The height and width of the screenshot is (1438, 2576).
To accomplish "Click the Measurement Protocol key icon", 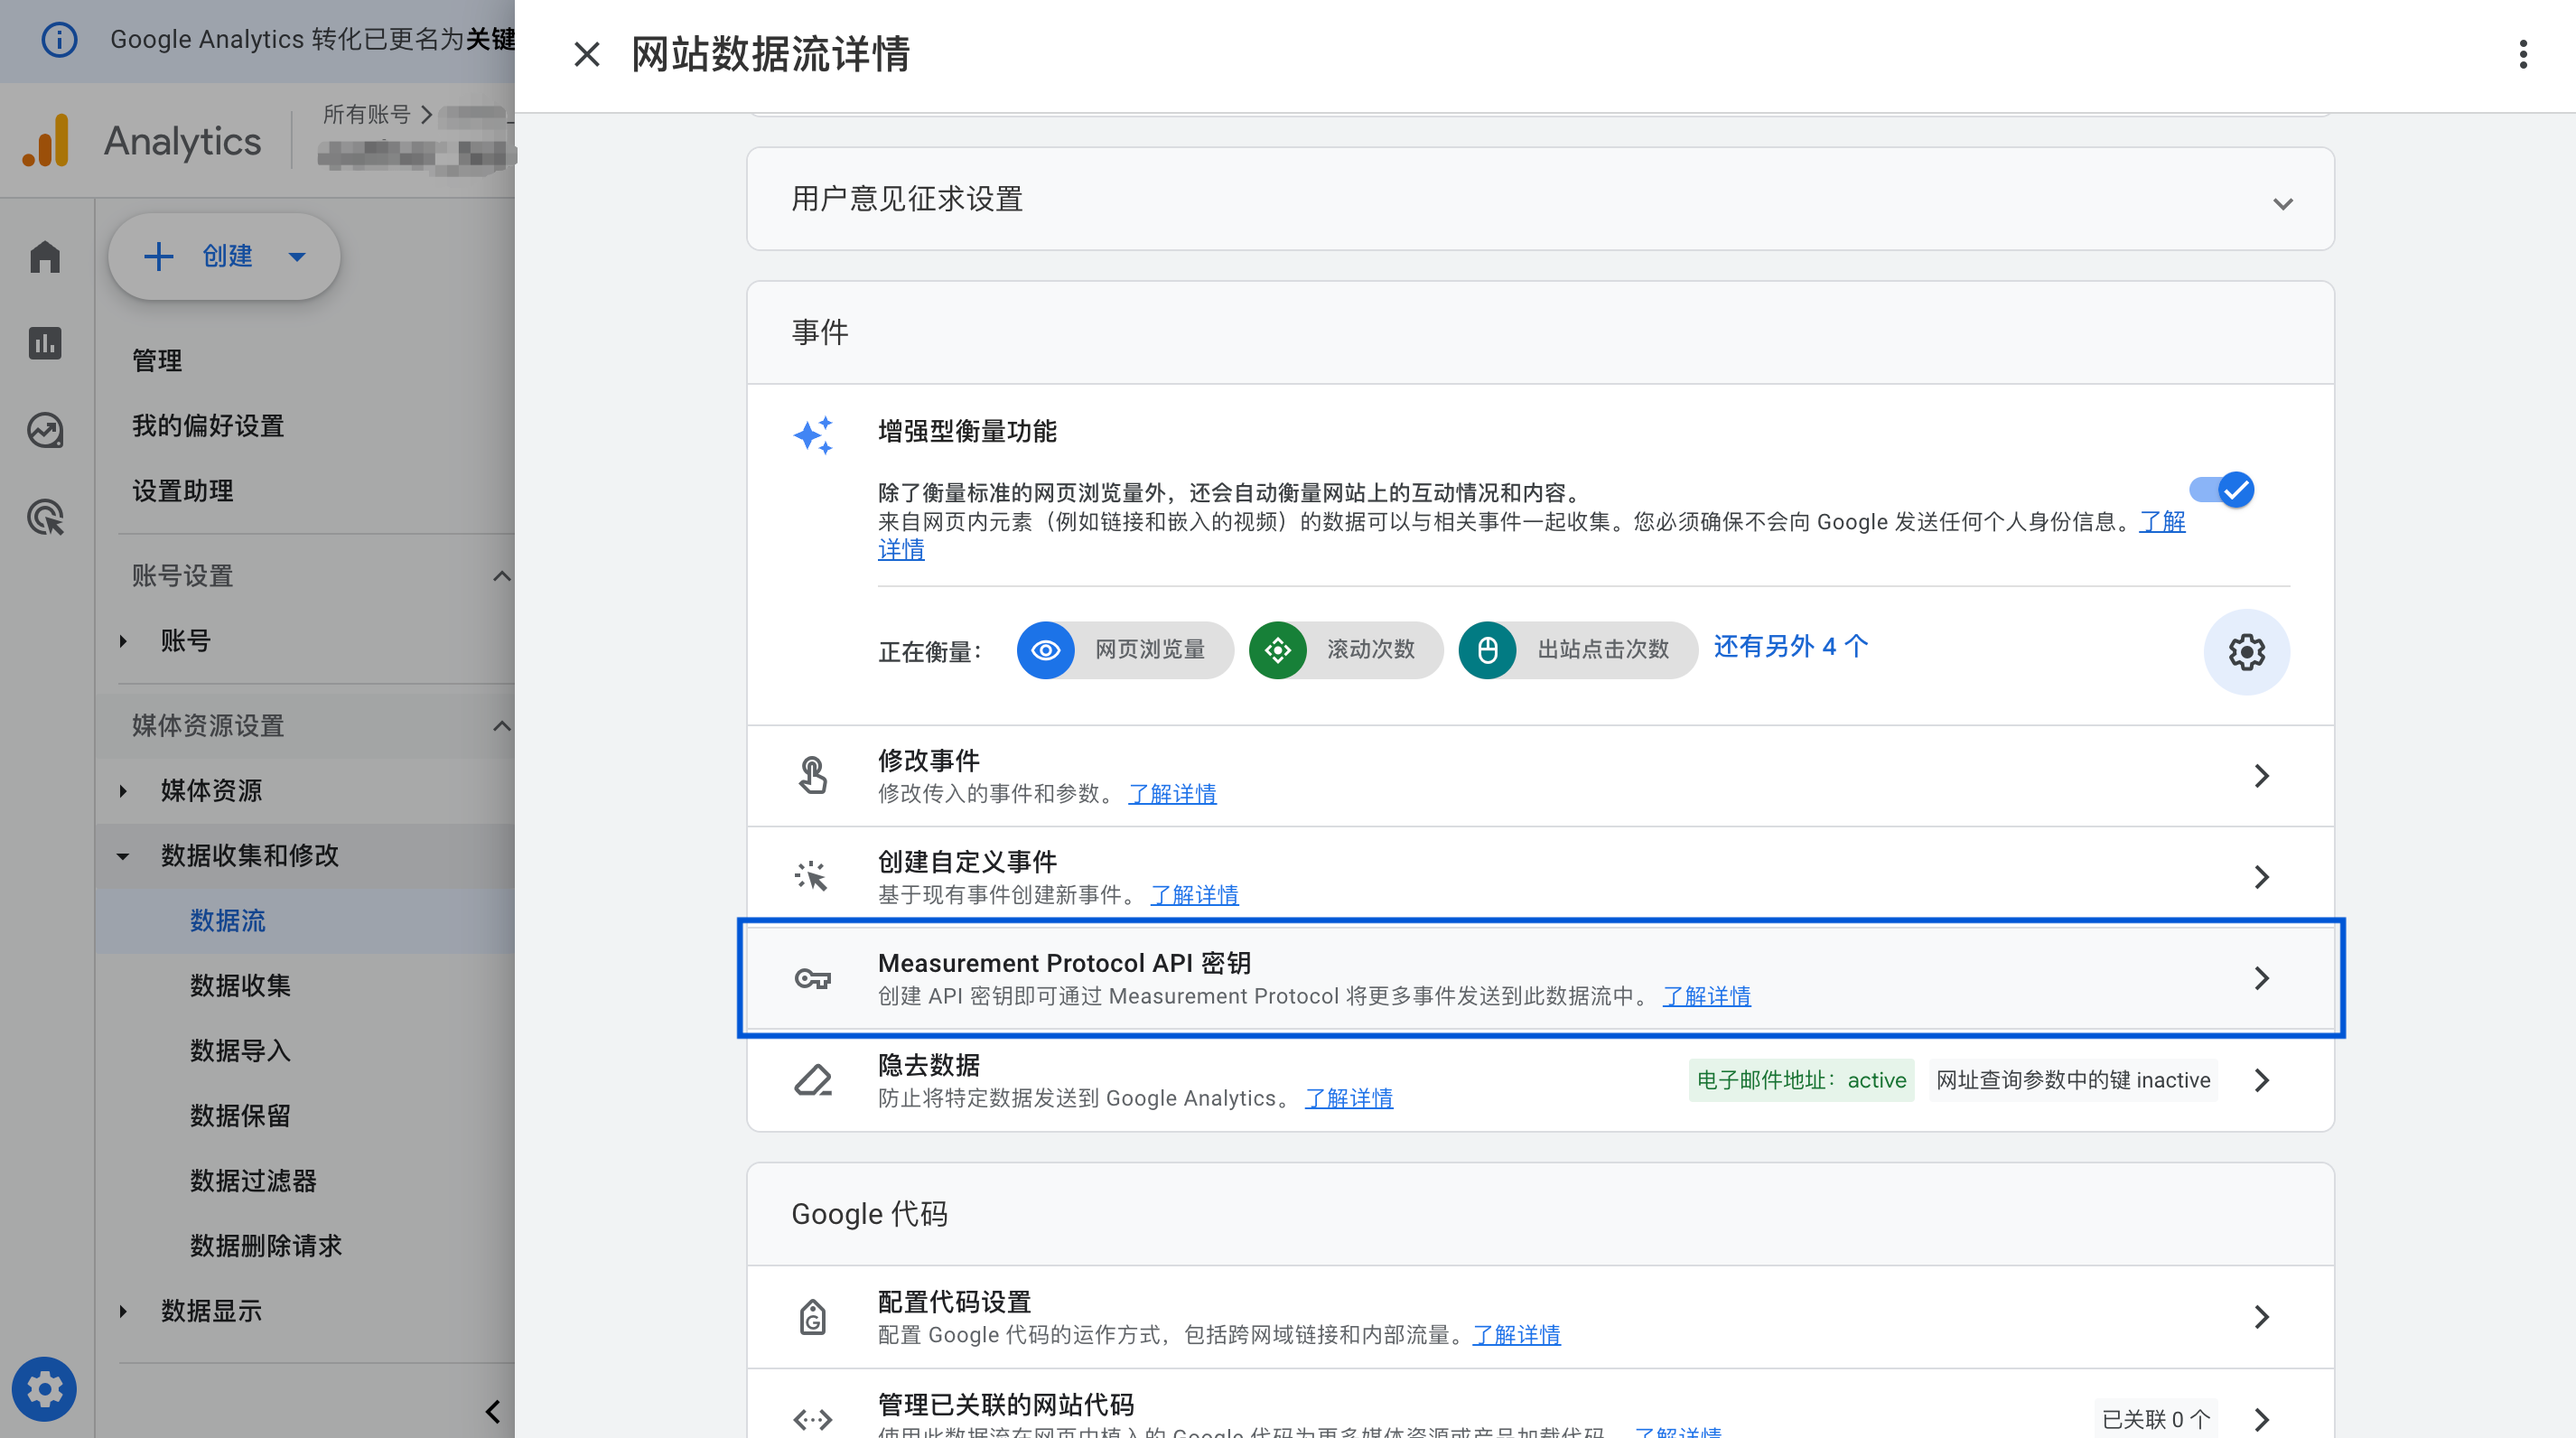I will (x=813, y=978).
